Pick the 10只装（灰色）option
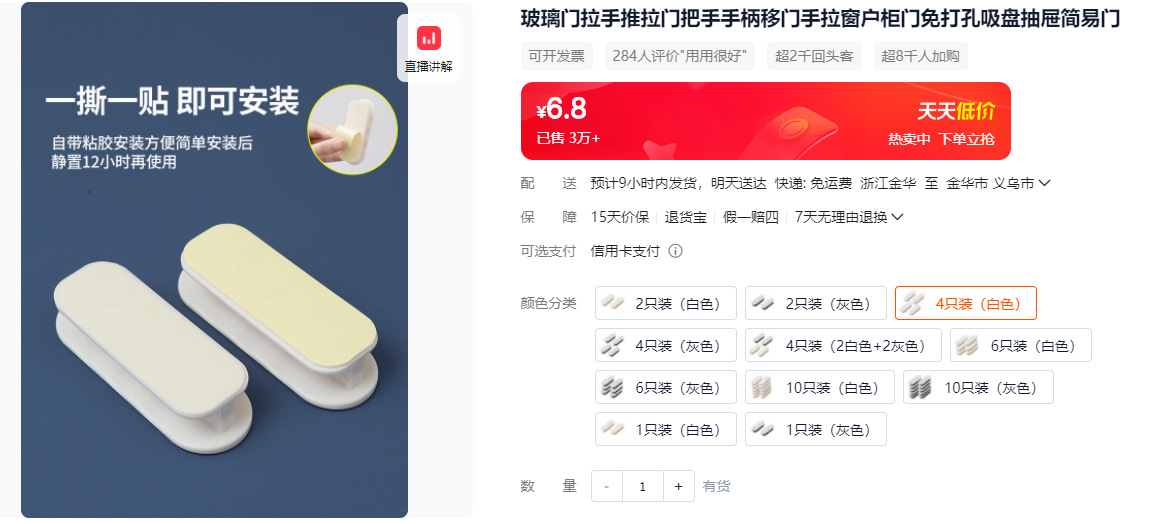The height and width of the screenshot is (524, 1149). coord(978,387)
